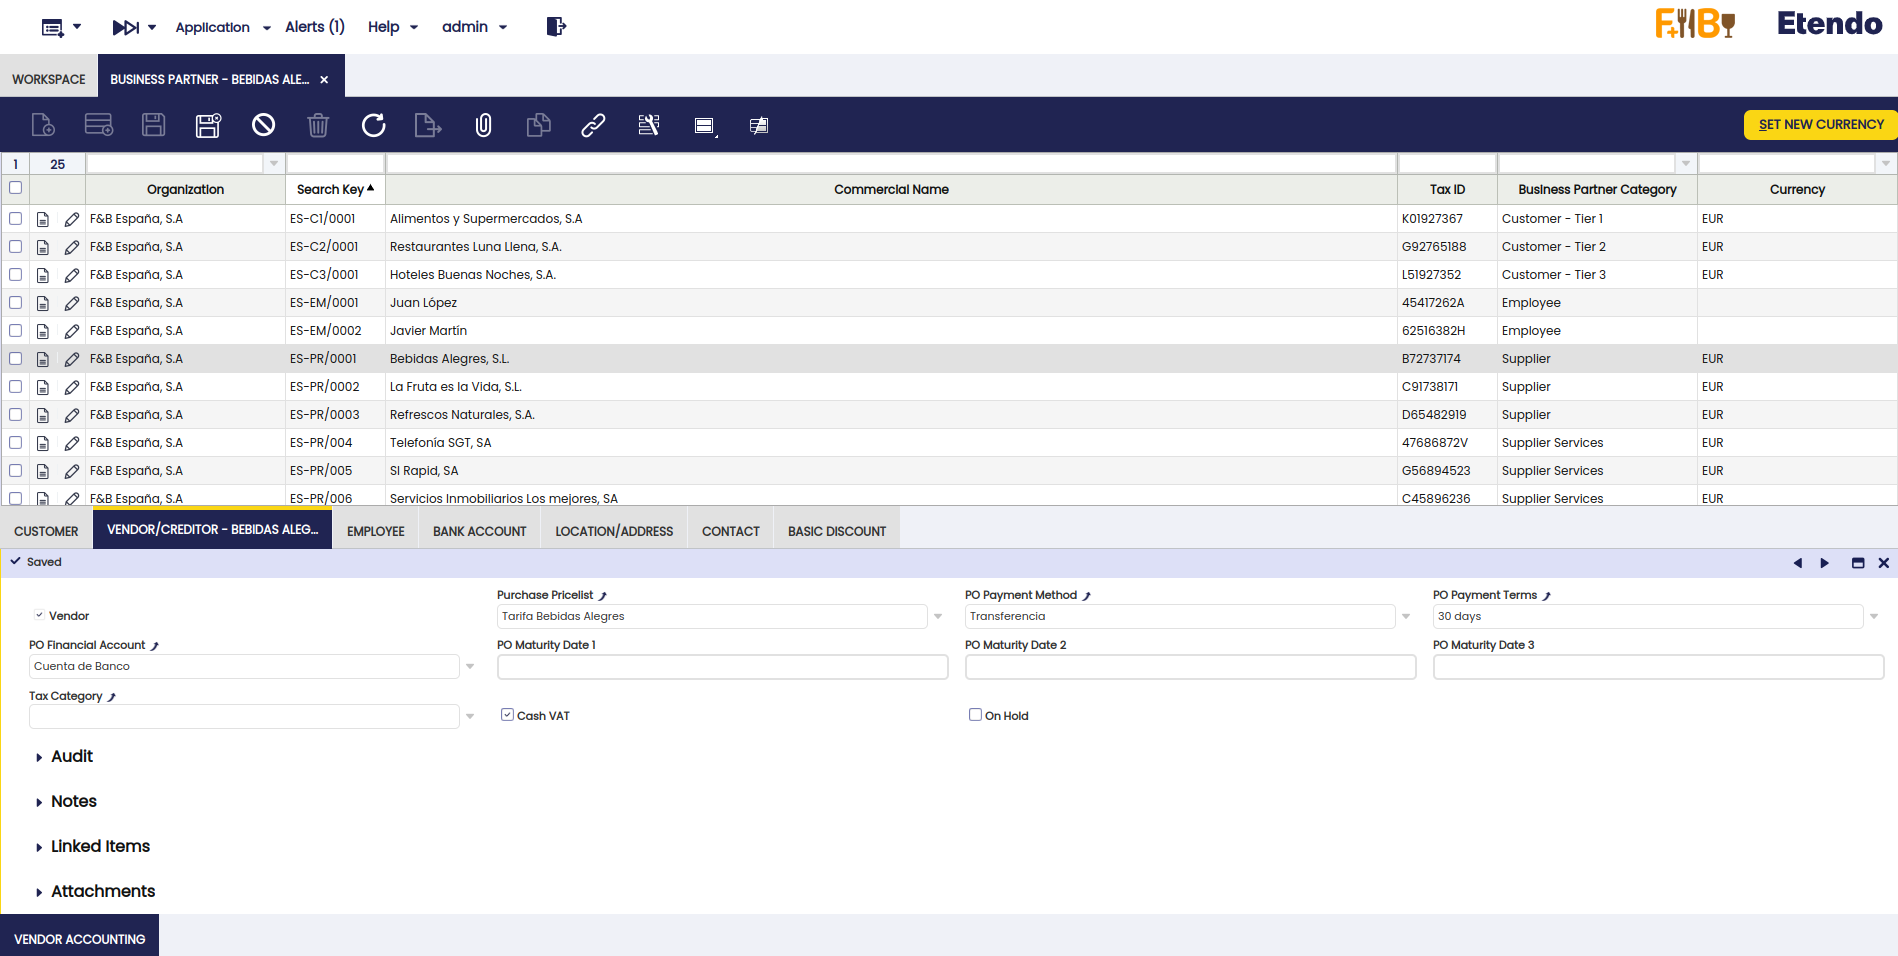Click the Delete trash can toolbar icon
This screenshot has height=956, width=1898.
(318, 125)
